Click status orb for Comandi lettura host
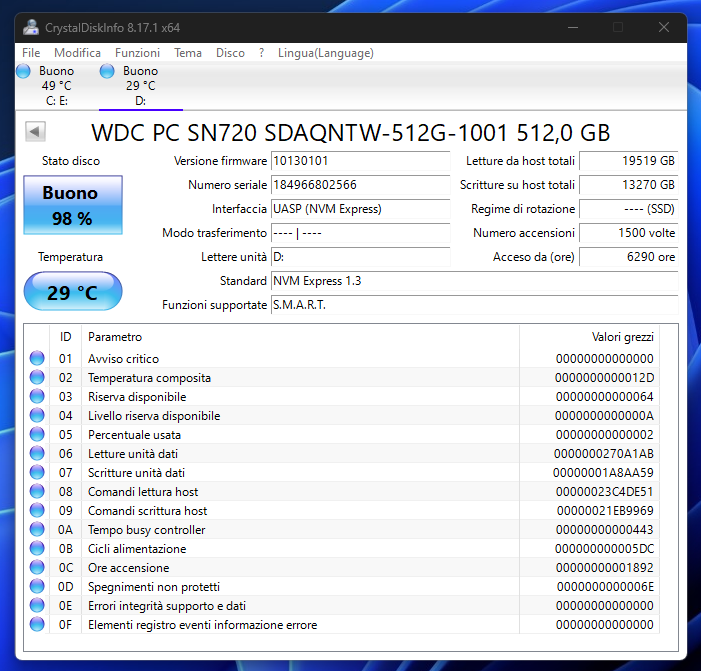 click(37, 491)
